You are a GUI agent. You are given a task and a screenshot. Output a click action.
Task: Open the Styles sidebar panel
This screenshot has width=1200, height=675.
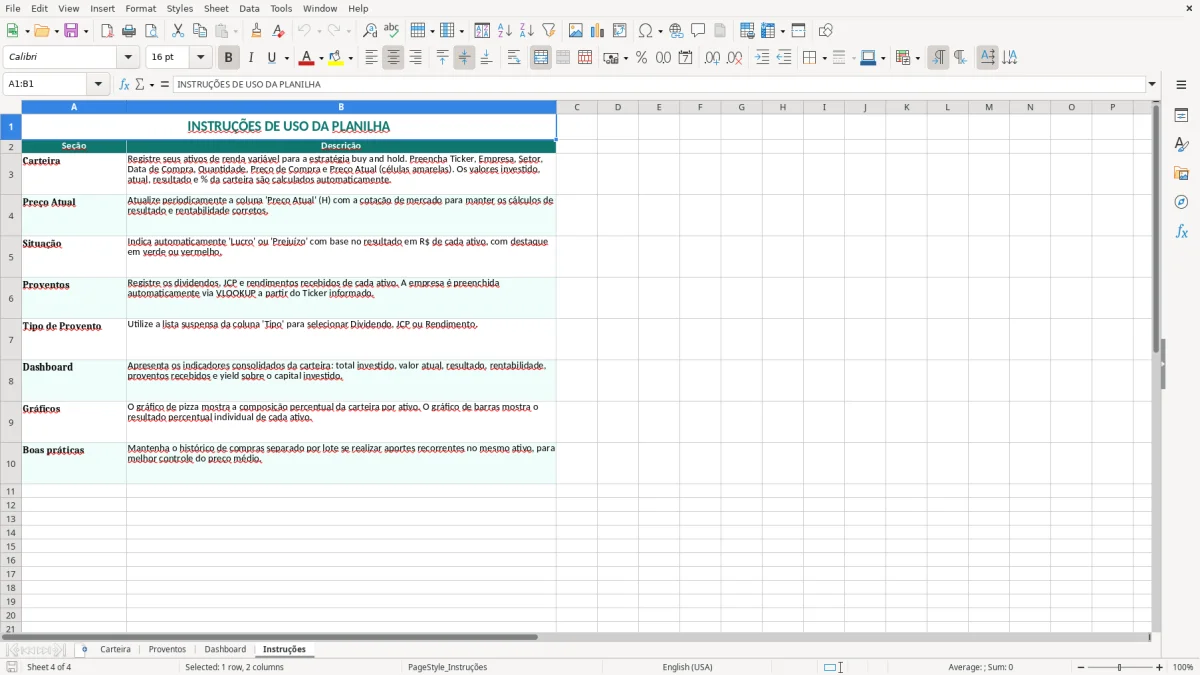click(x=1181, y=145)
